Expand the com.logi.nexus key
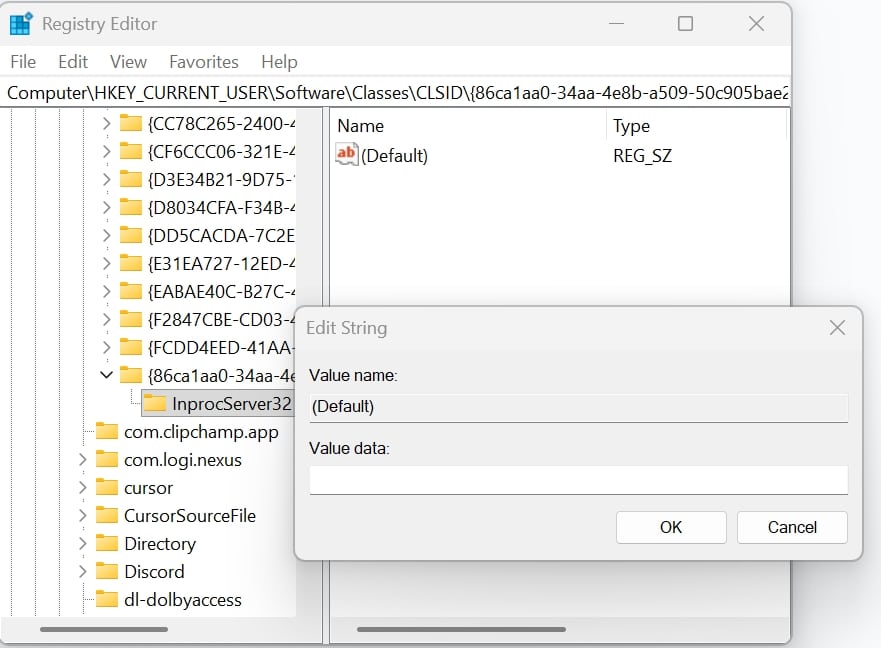881x648 pixels. [83, 459]
